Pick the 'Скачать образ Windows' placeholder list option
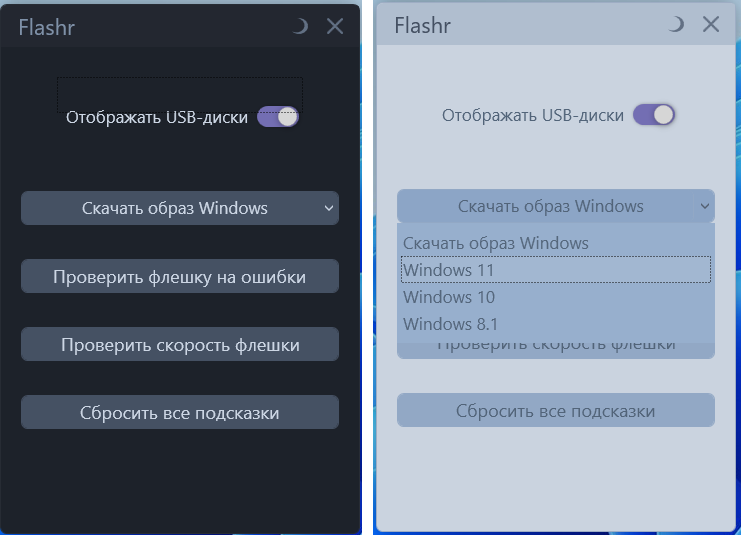 pyautogui.click(x=556, y=243)
